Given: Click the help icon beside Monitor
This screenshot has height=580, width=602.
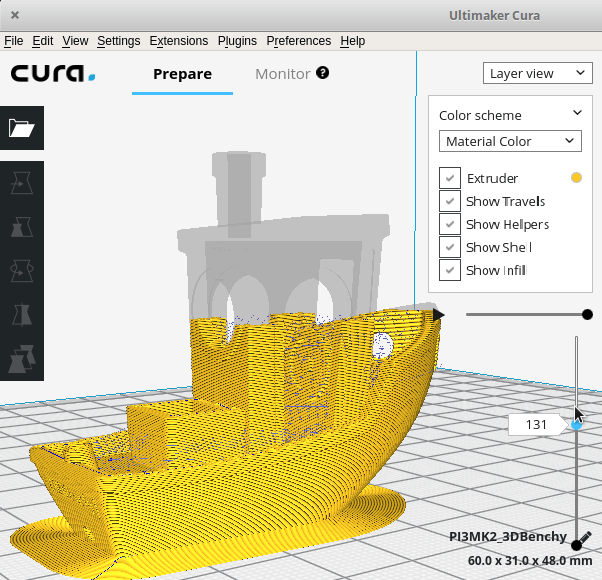Looking at the screenshot, I should coord(322,73).
